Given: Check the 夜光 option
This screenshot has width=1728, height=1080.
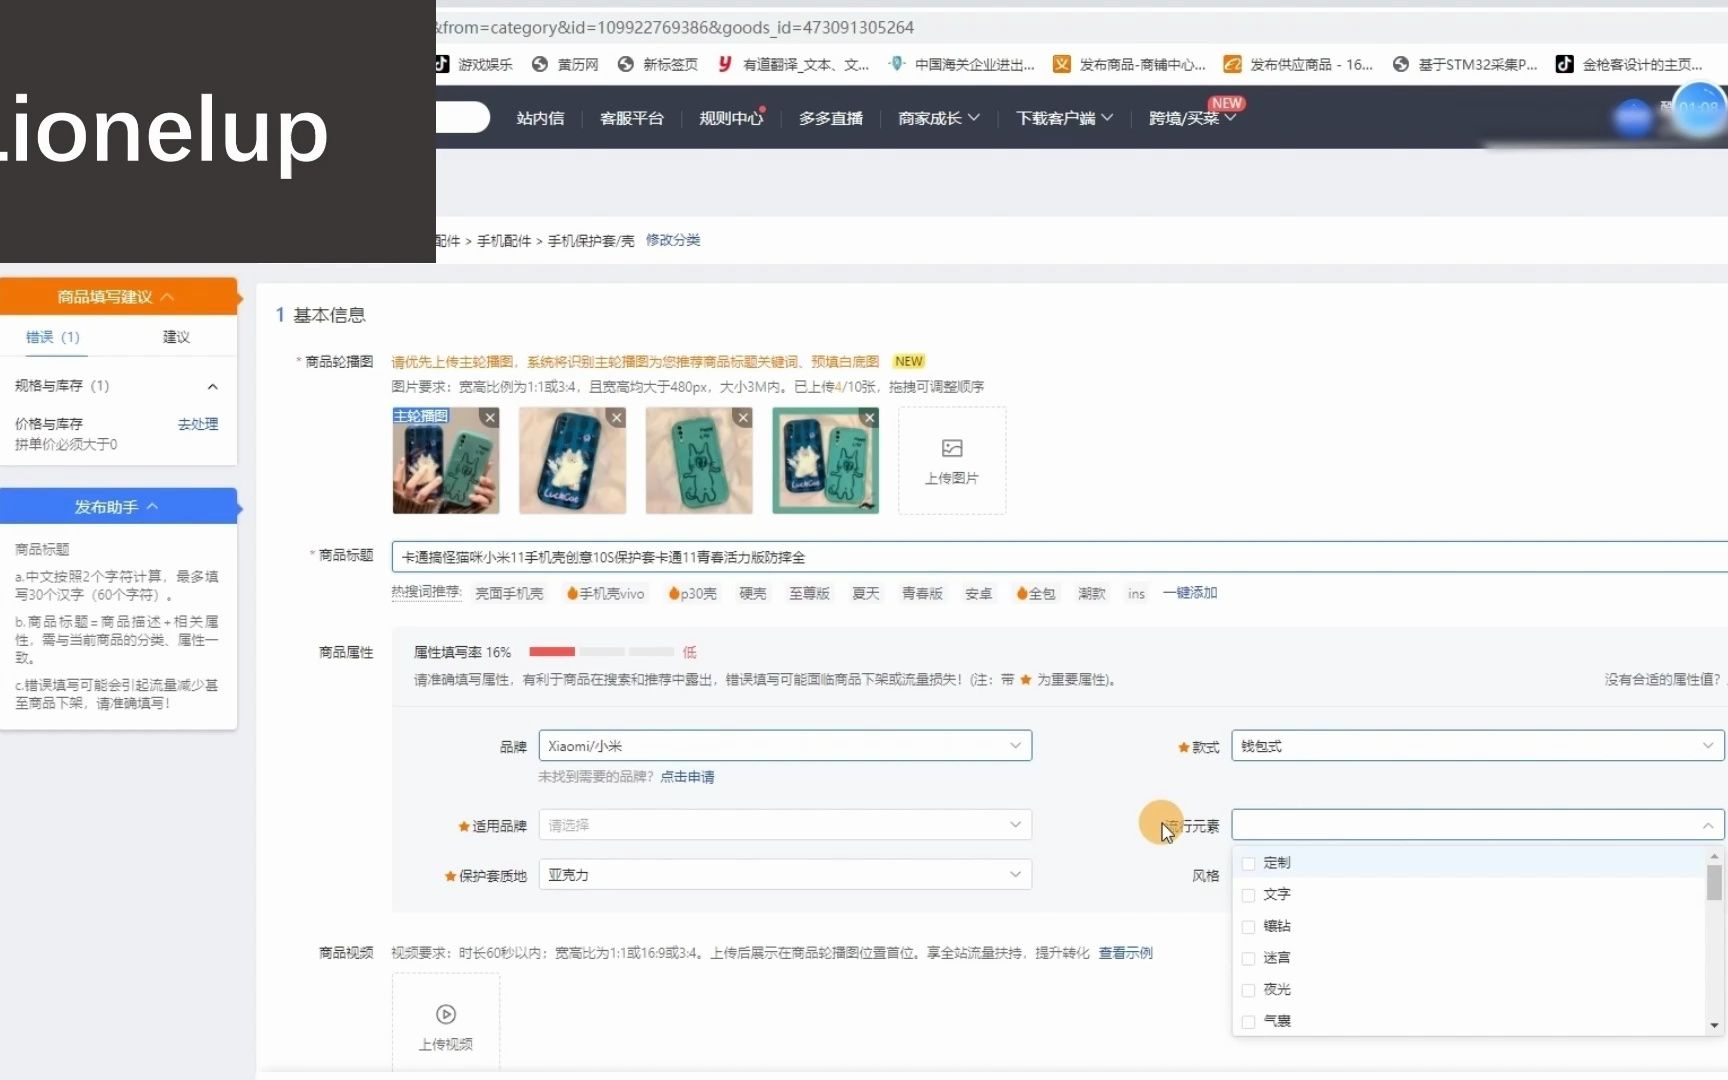Looking at the screenshot, I should click(x=1248, y=990).
